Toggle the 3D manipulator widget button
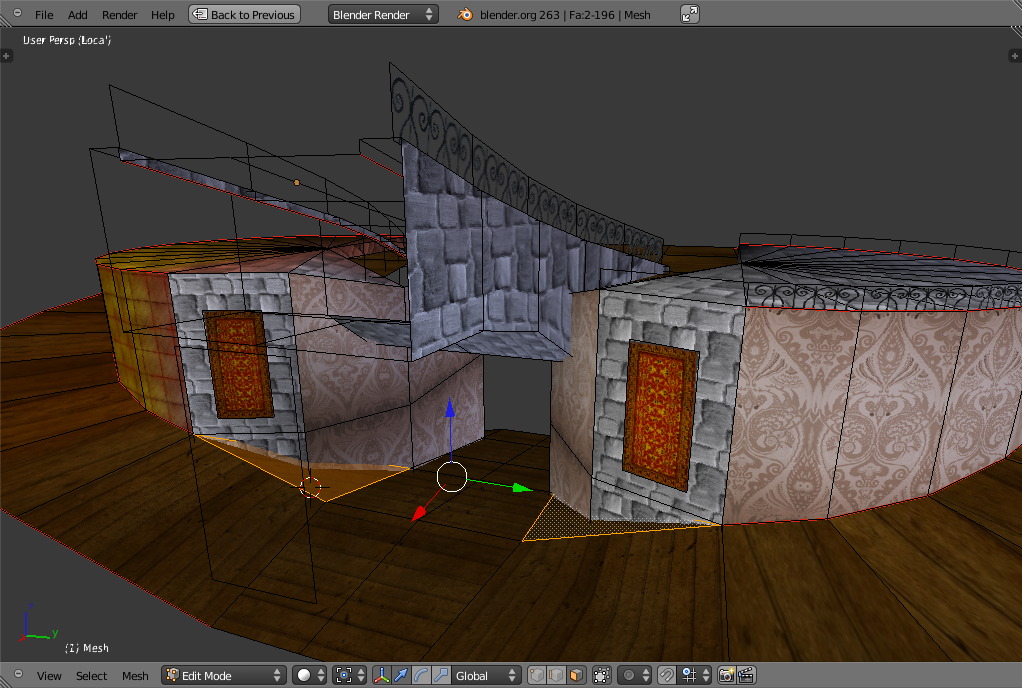 tap(381, 676)
